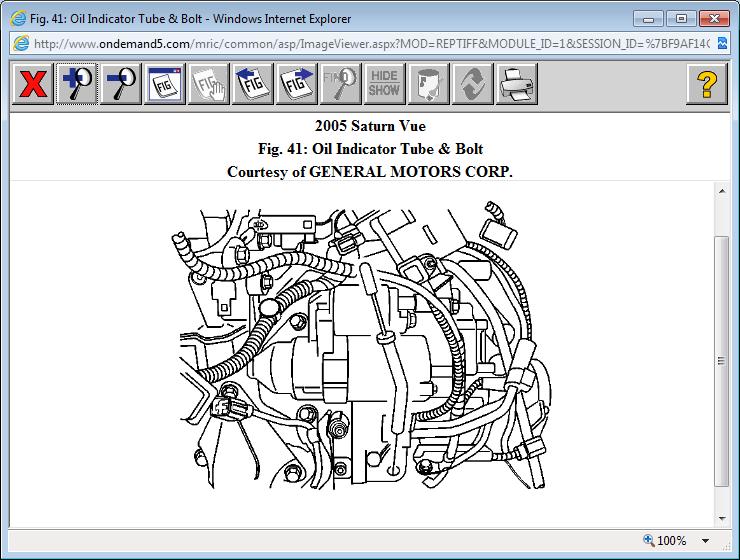The width and height of the screenshot is (740, 560).
Task: Open the figure window view icon
Action: 164,84
